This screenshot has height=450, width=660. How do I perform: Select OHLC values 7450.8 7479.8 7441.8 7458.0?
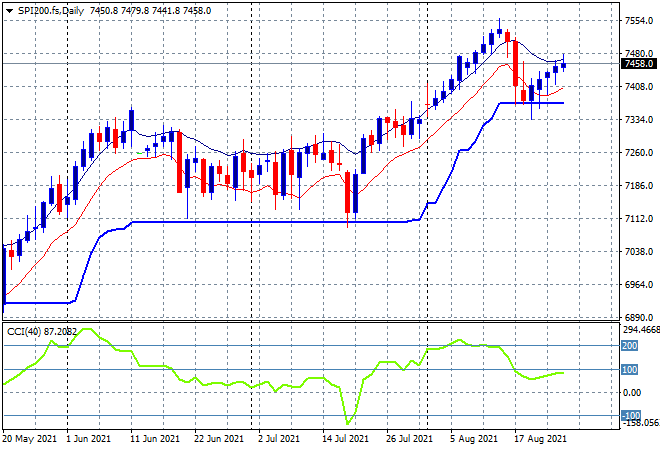(x=150, y=11)
